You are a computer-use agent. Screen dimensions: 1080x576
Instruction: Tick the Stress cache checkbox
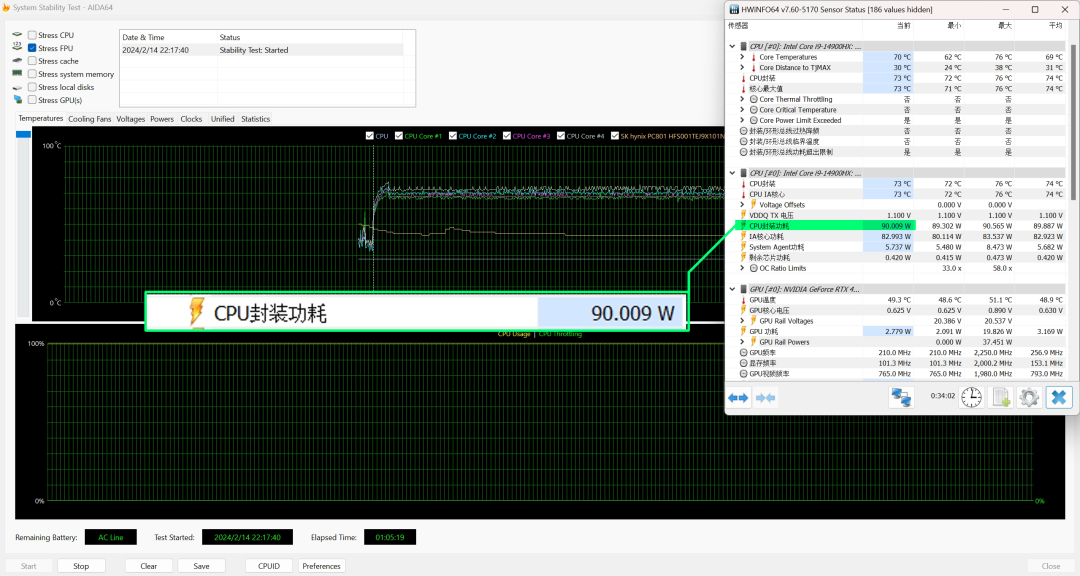tap(32, 61)
